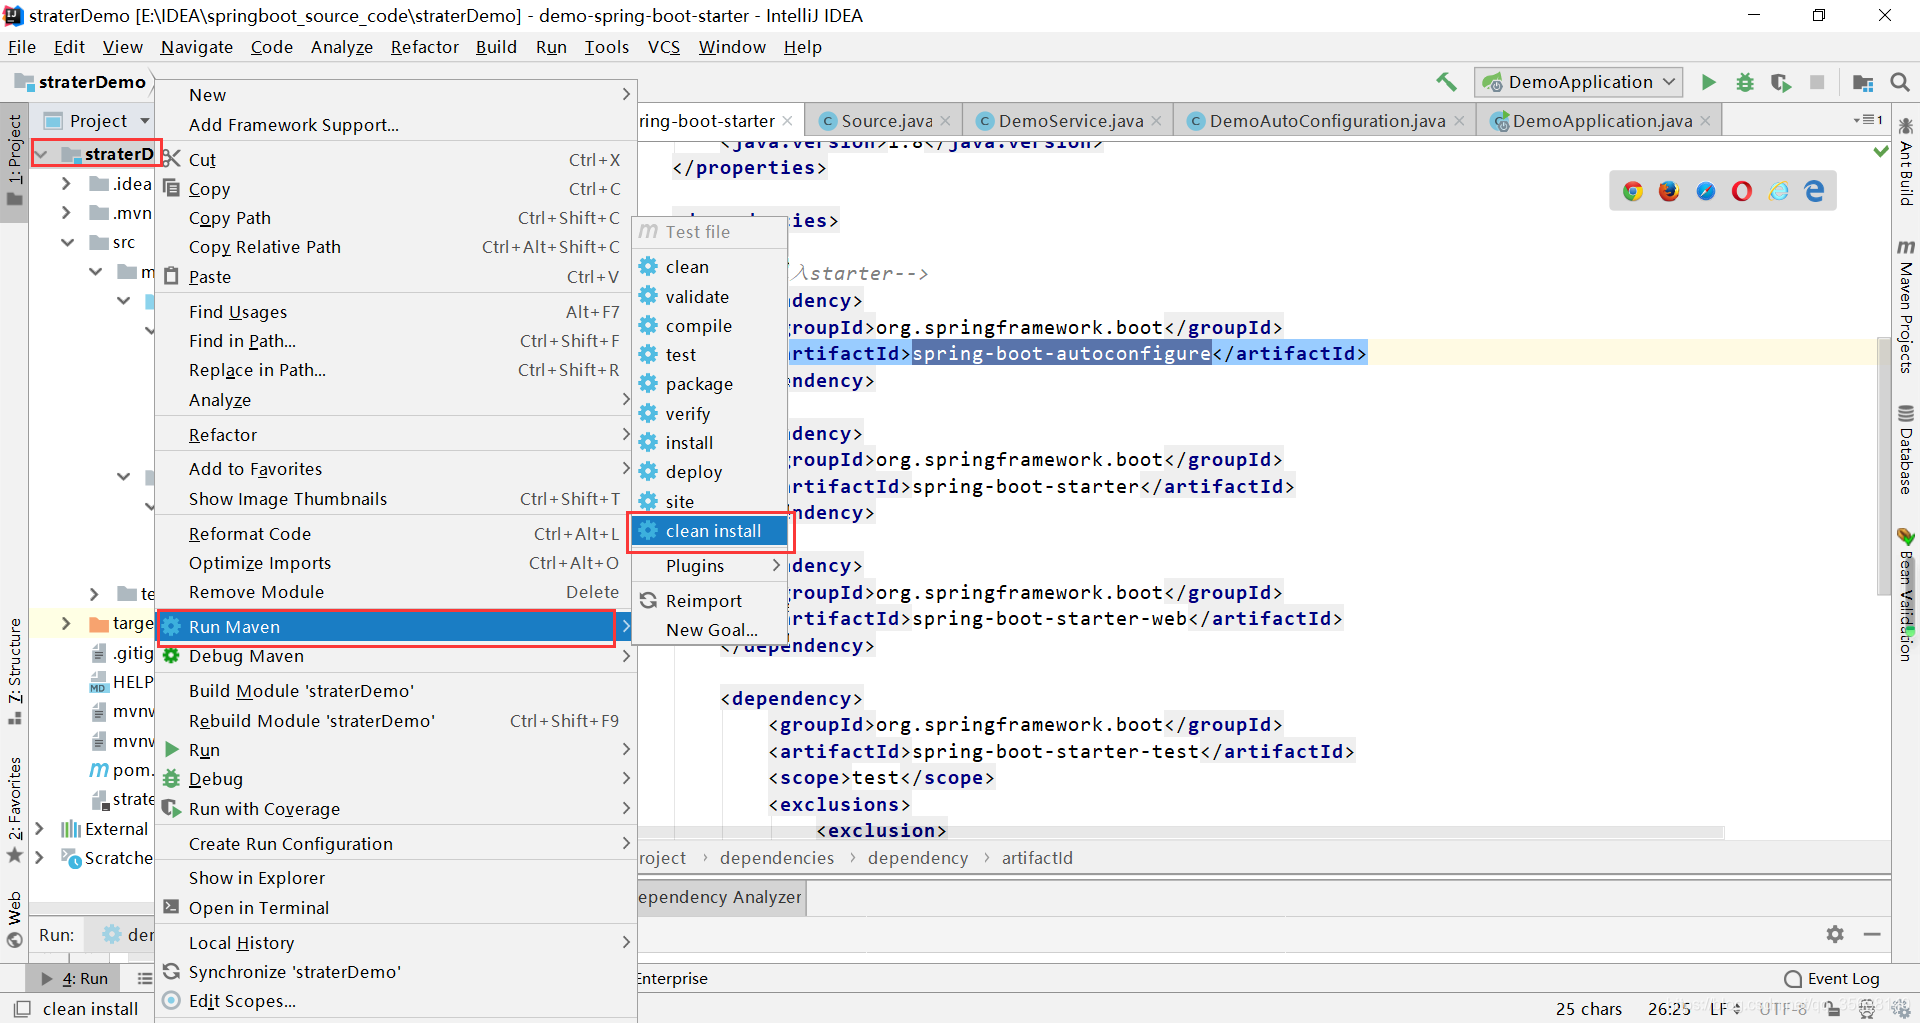
Task: Expand the Plugins submenu
Action: [x=709, y=566]
